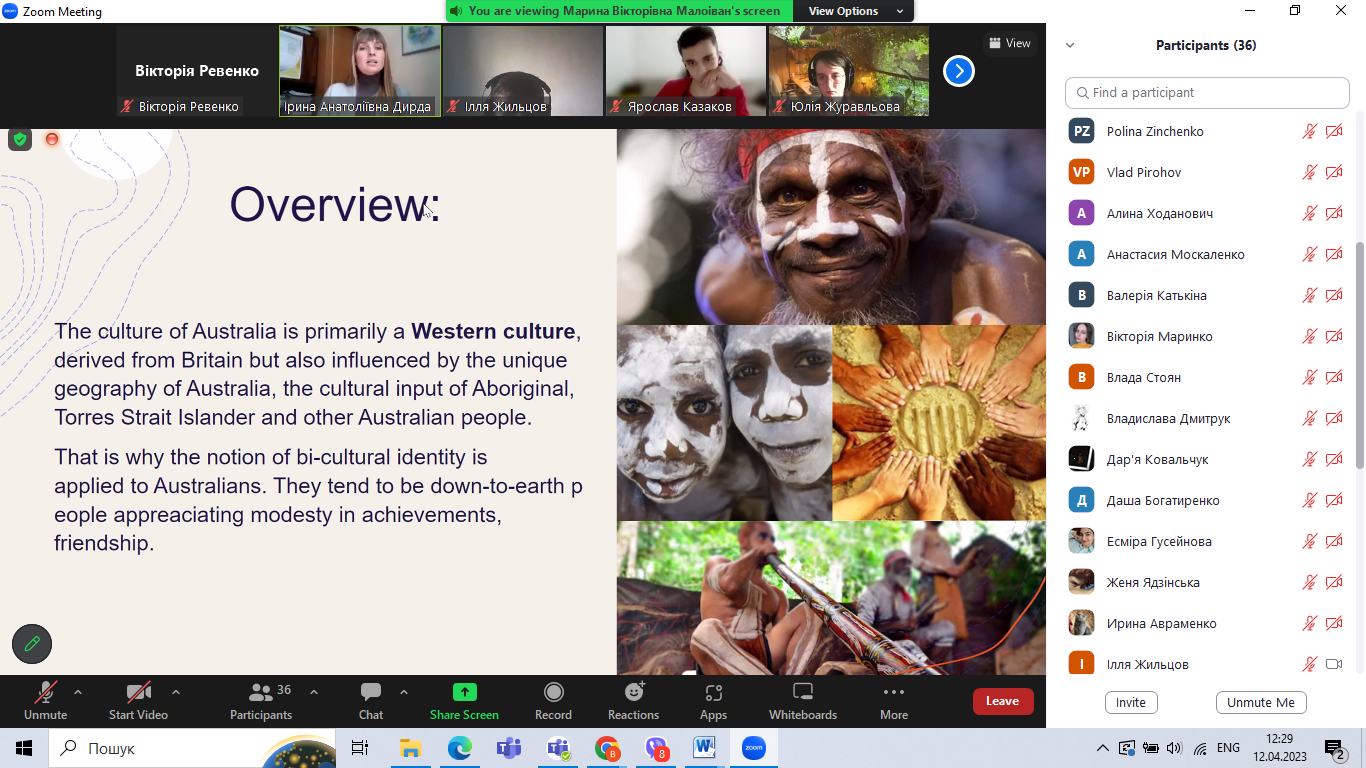Open the Chat icon

[x=371, y=692]
